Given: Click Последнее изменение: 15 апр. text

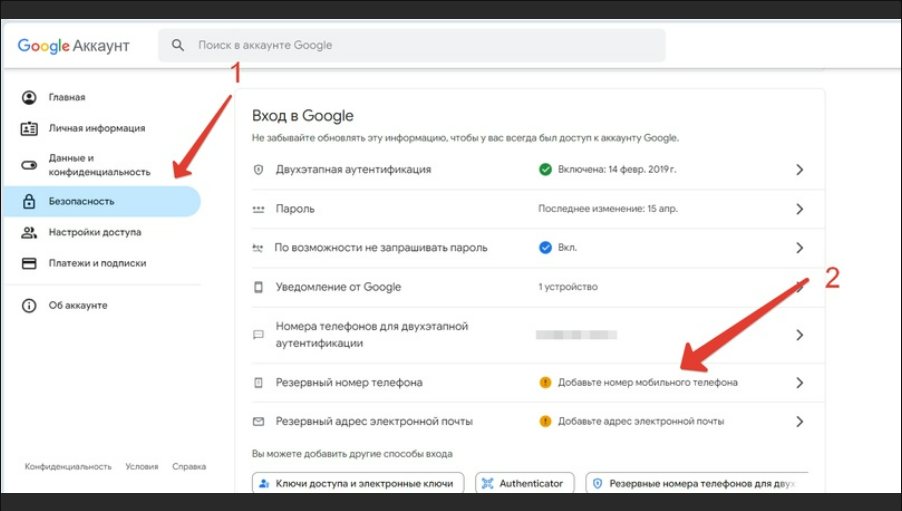Looking at the screenshot, I should click(x=608, y=209).
